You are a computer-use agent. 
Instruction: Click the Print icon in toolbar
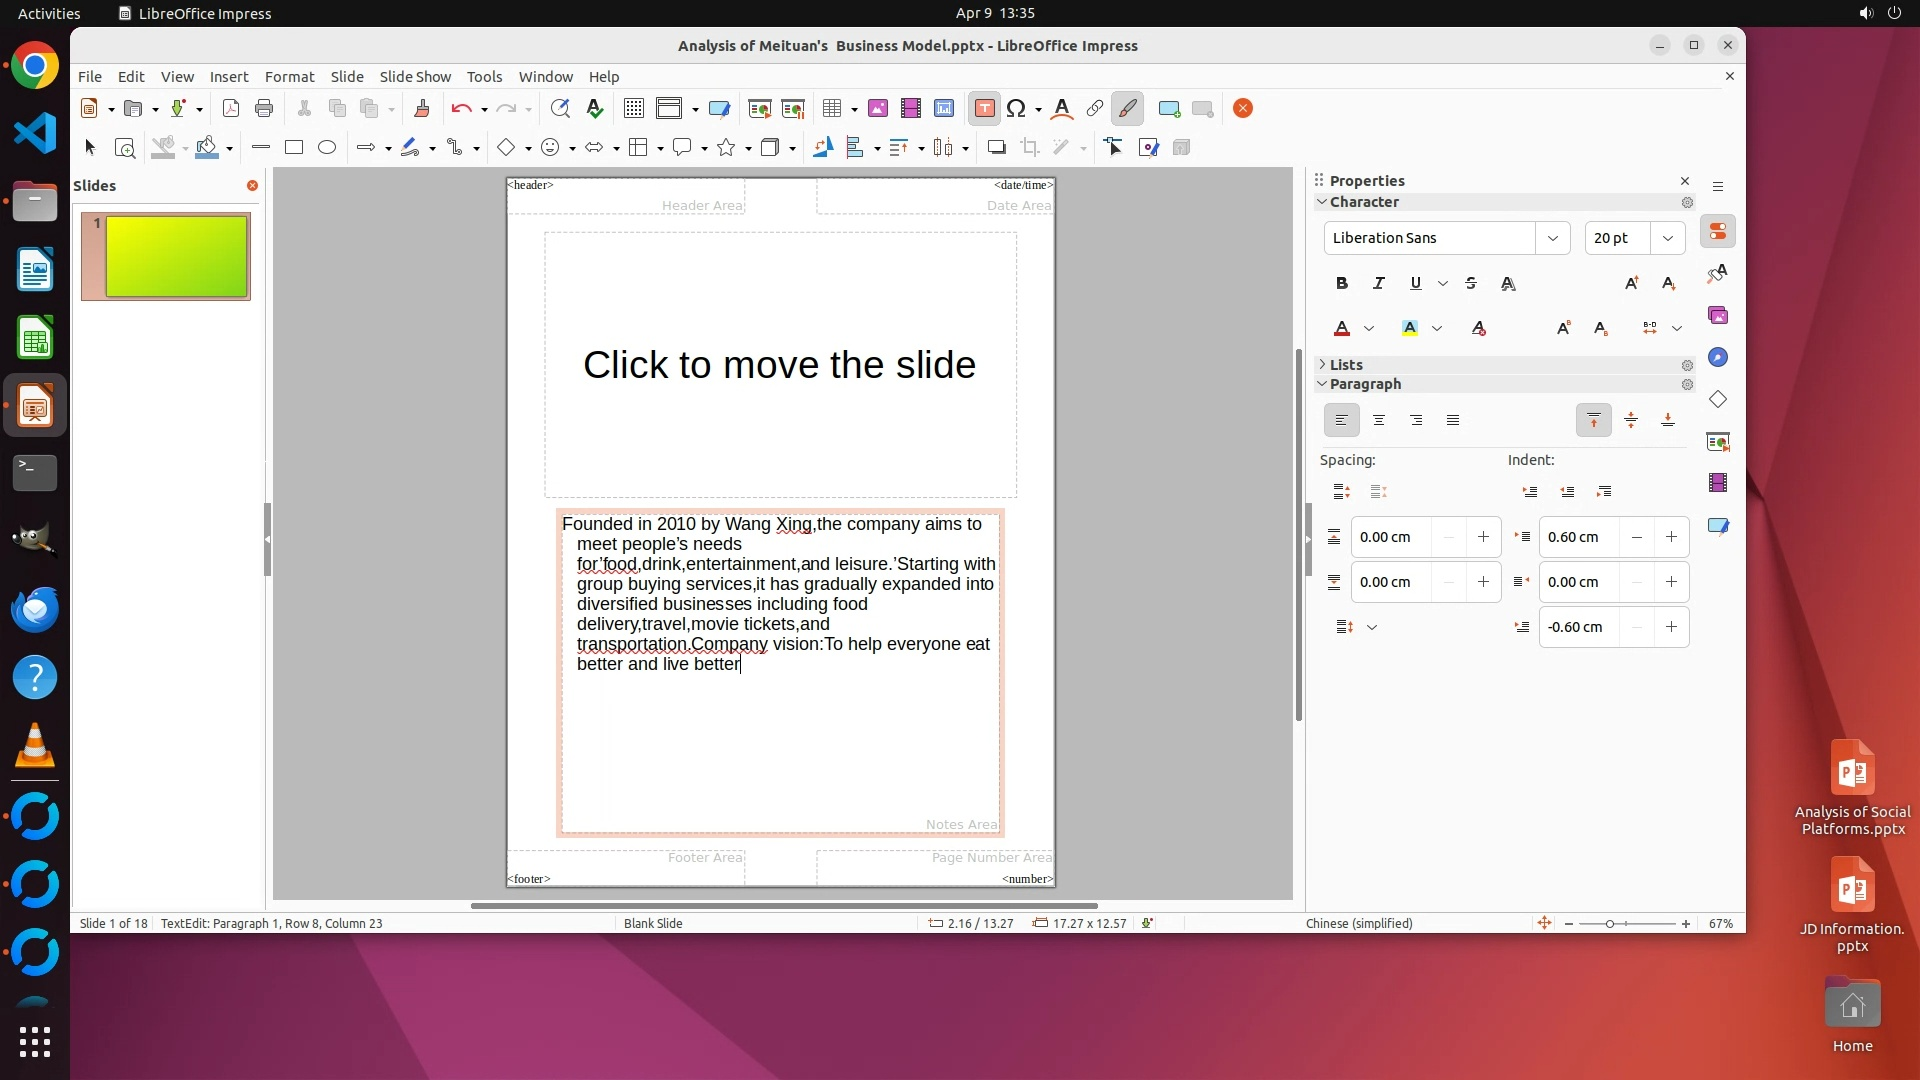click(x=264, y=109)
